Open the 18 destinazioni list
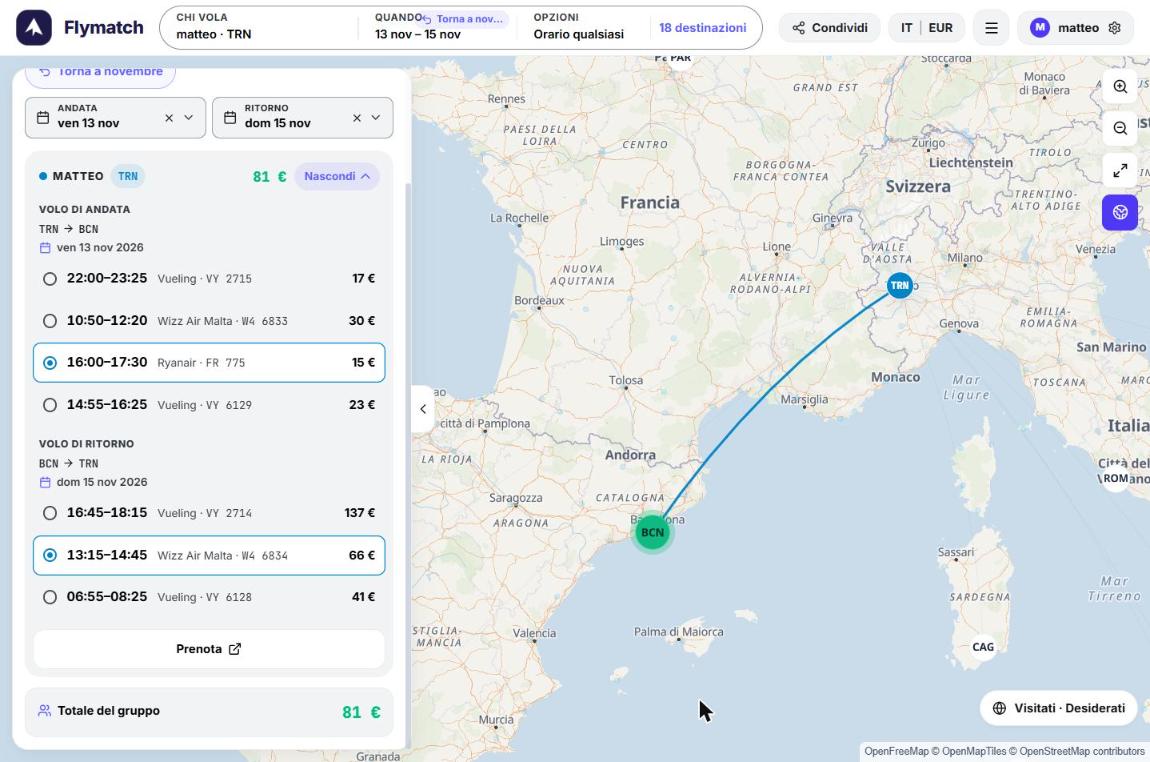Image resolution: width=1150 pixels, height=762 pixels. coord(703,28)
